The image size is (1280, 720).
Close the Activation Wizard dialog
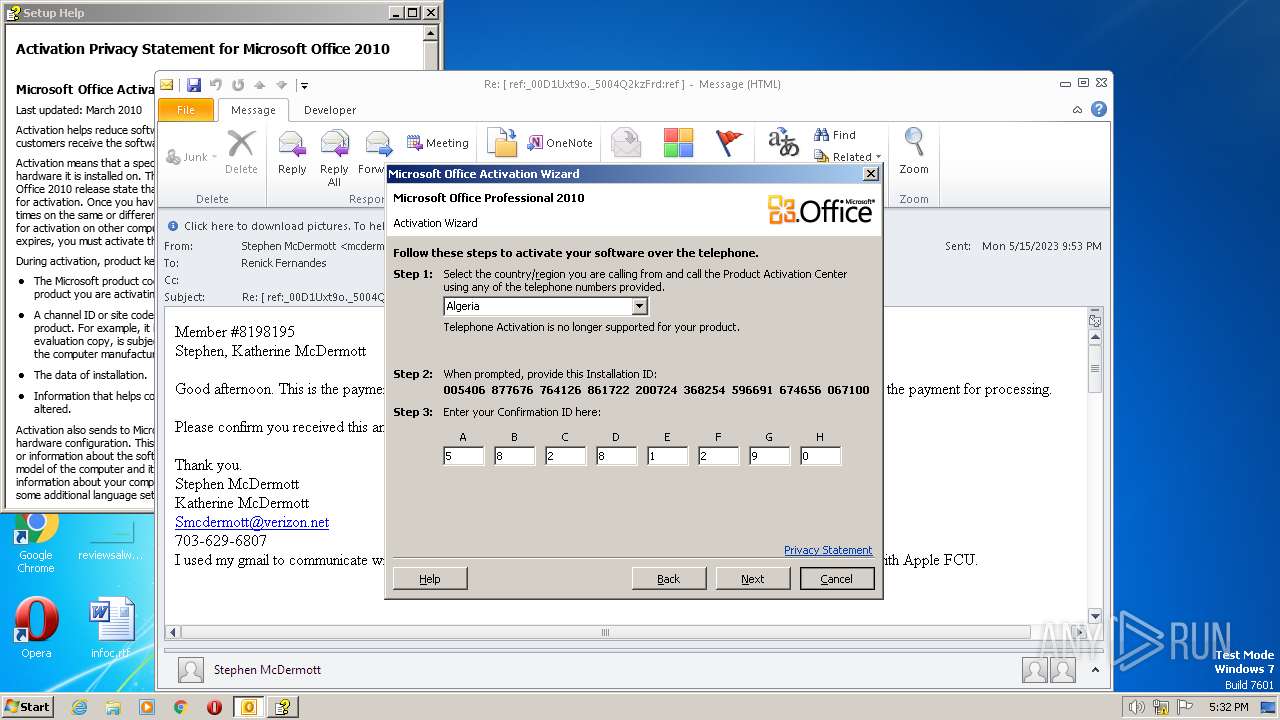pos(870,174)
